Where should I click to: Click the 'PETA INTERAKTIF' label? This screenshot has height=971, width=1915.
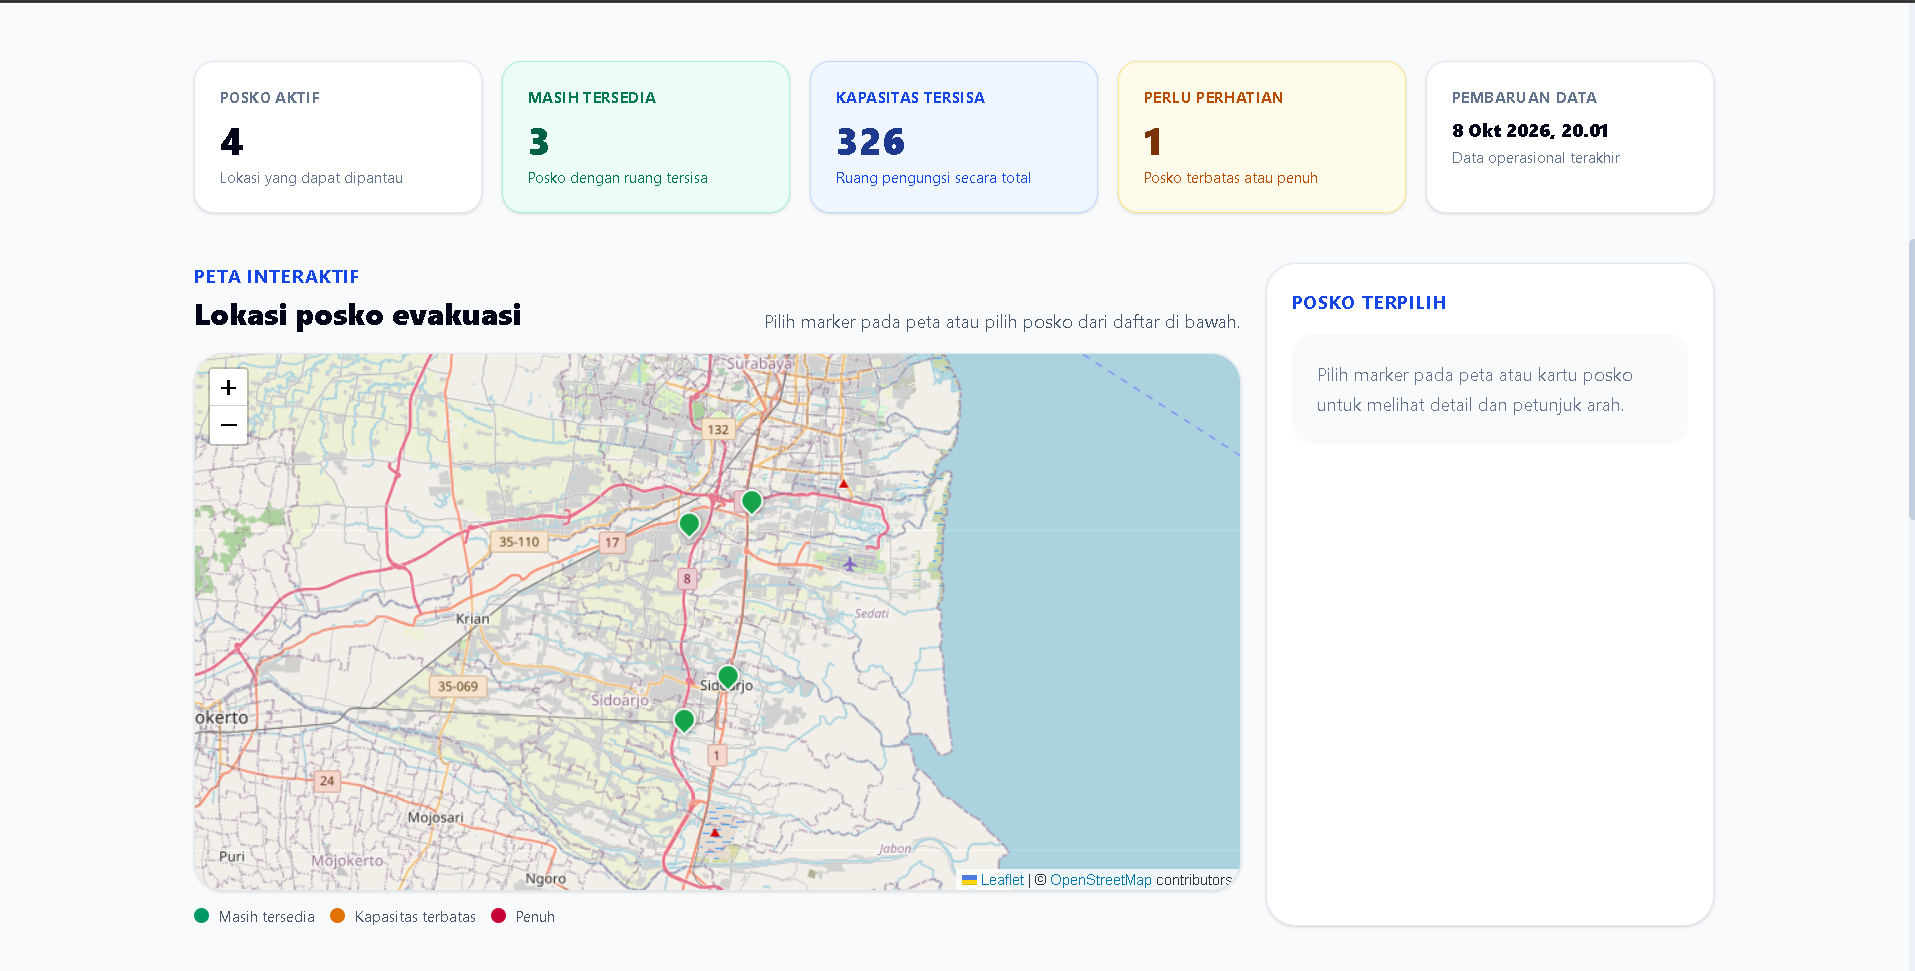tap(276, 277)
